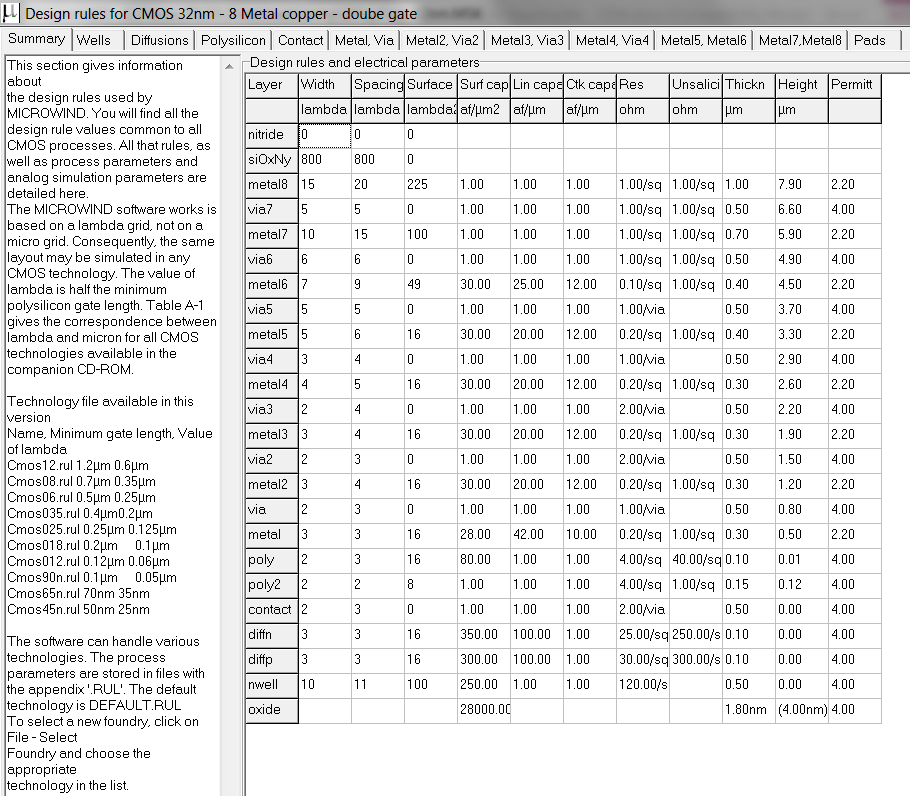Switch to the Summary tab
Viewport: 910px width, 796px height.
[x=37, y=39]
